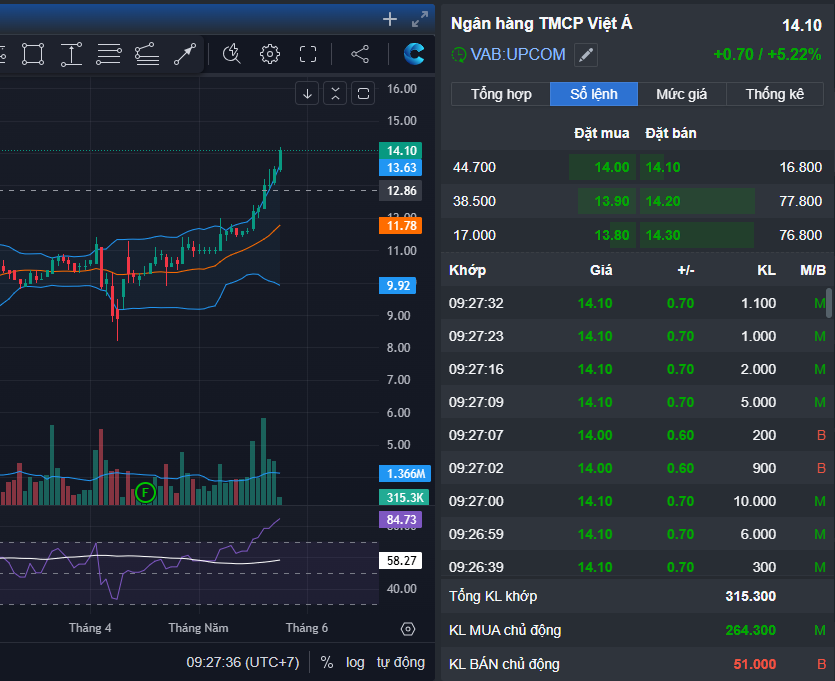Click the +0.70 / +5.22% change value
This screenshot has height=681, width=835.
pos(767,54)
